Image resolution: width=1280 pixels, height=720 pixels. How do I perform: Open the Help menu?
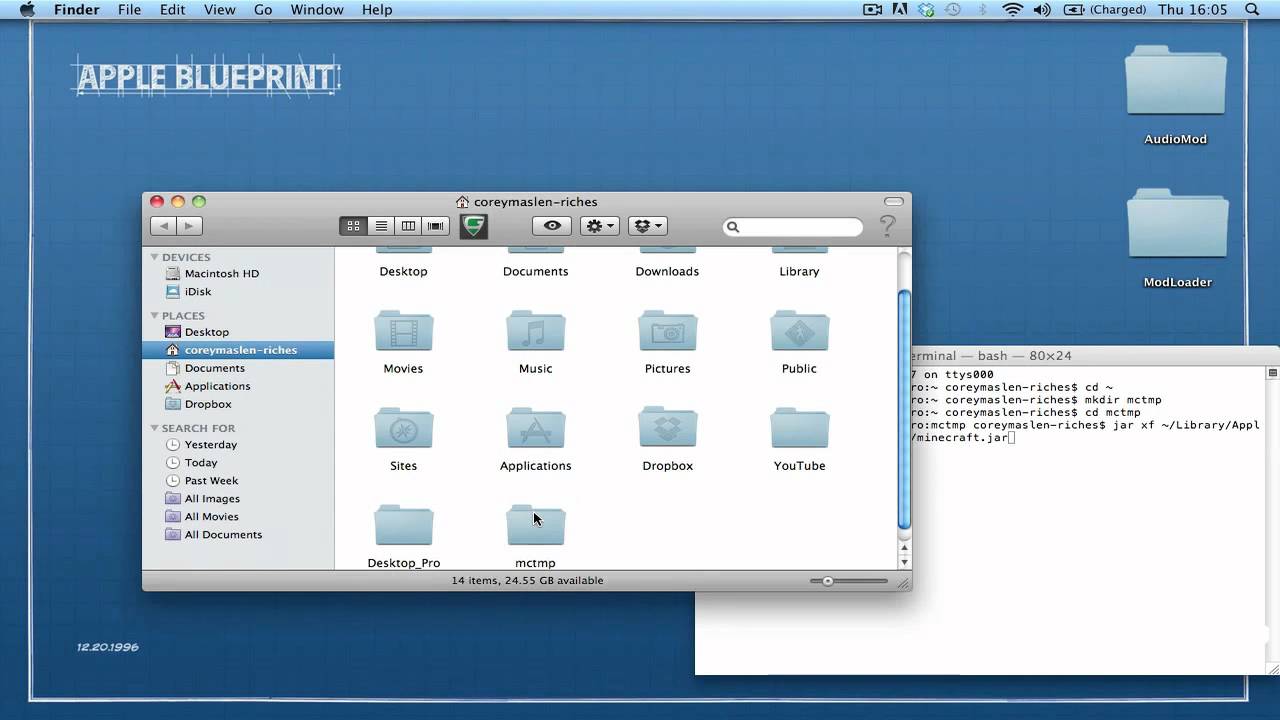point(377,10)
